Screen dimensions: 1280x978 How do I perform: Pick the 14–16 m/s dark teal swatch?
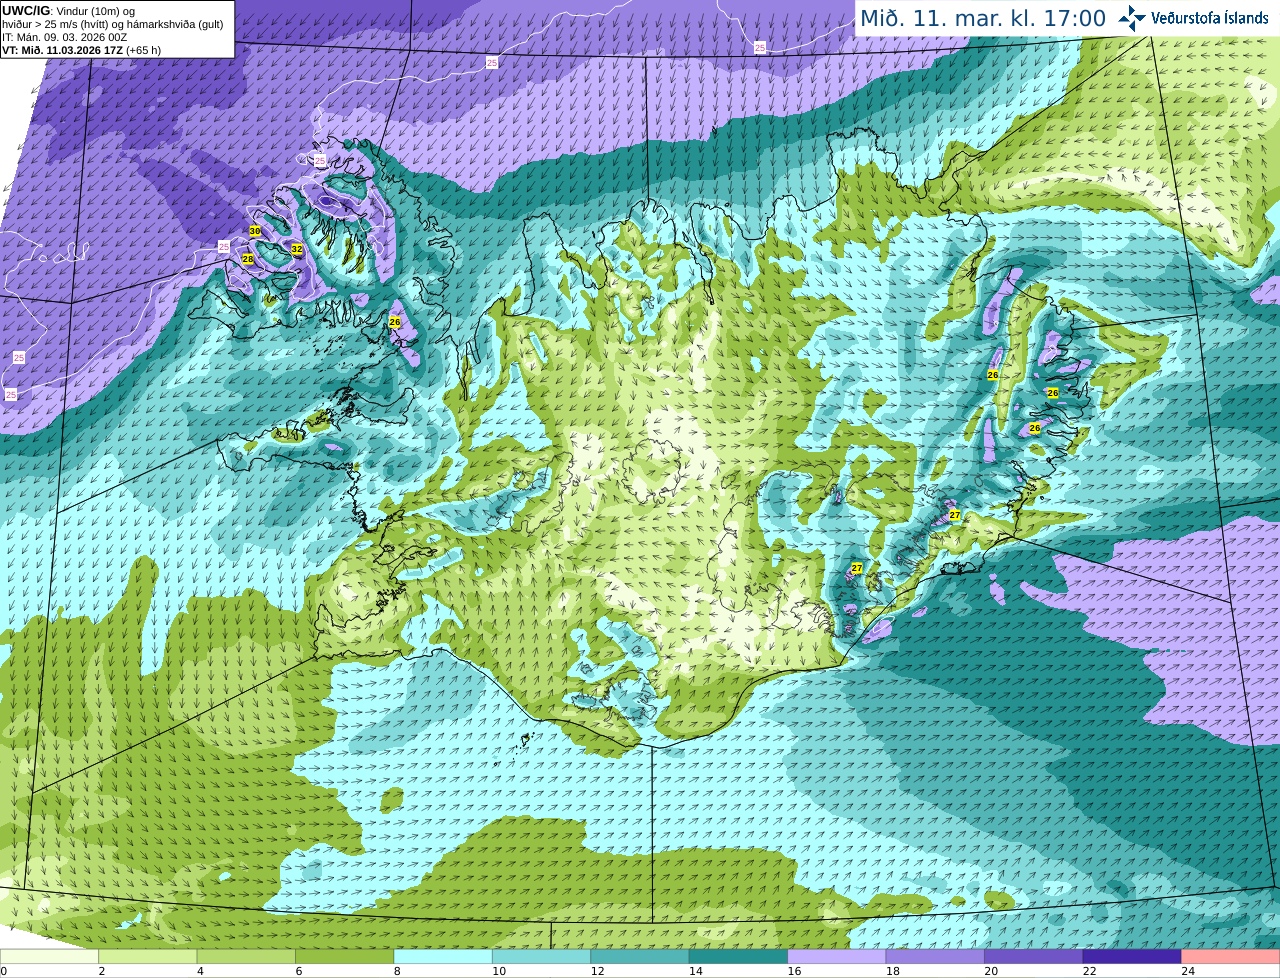click(739, 957)
